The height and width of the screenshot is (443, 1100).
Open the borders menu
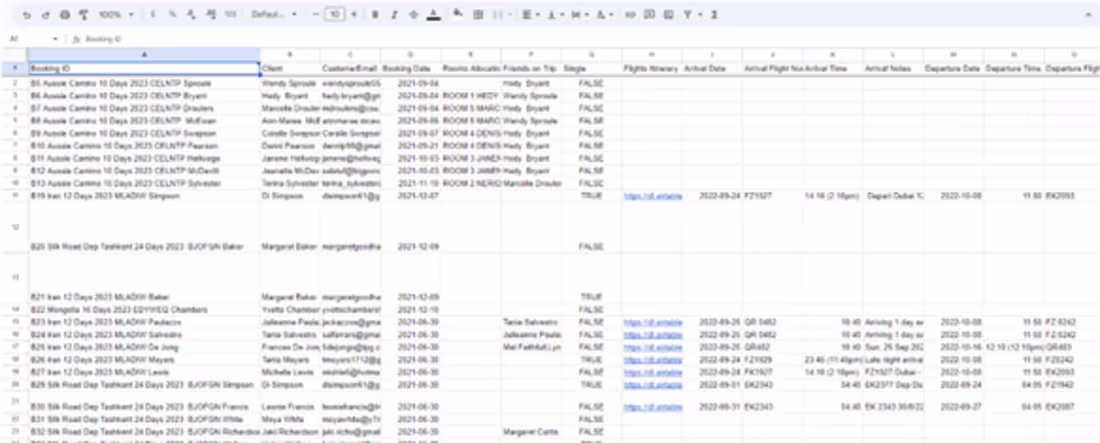pyautogui.click(x=478, y=15)
